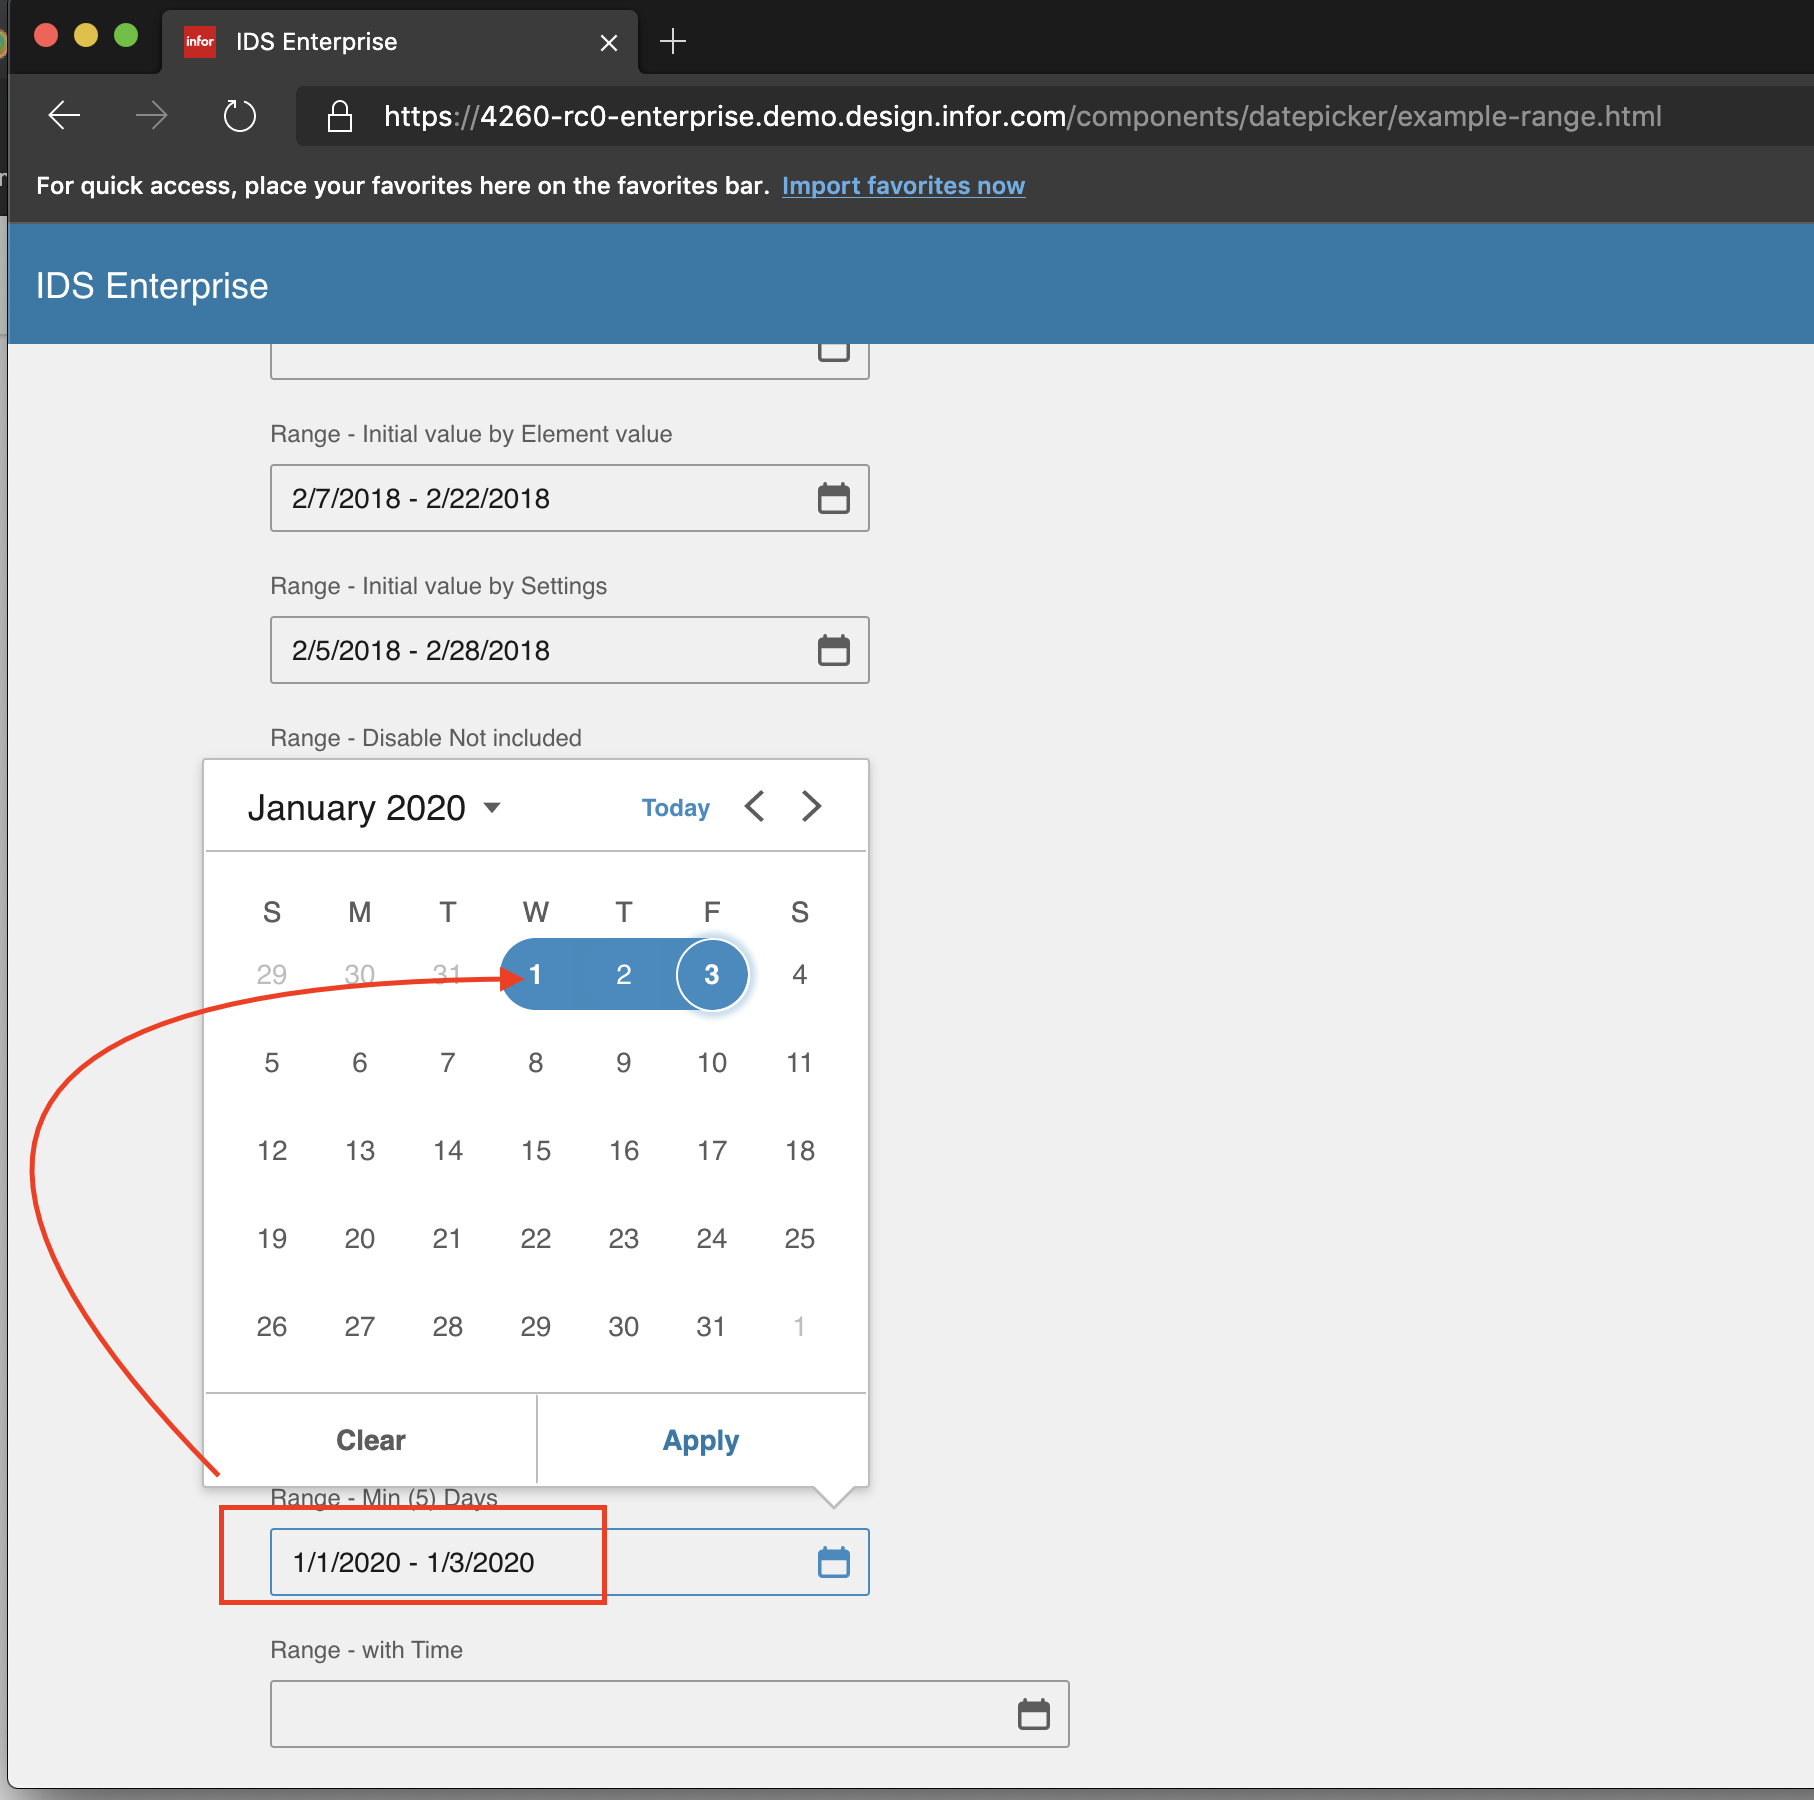Viewport: 1814px width, 1800px height.
Task: Click label Range - Initial value by Element value
Action: tap(471, 434)
